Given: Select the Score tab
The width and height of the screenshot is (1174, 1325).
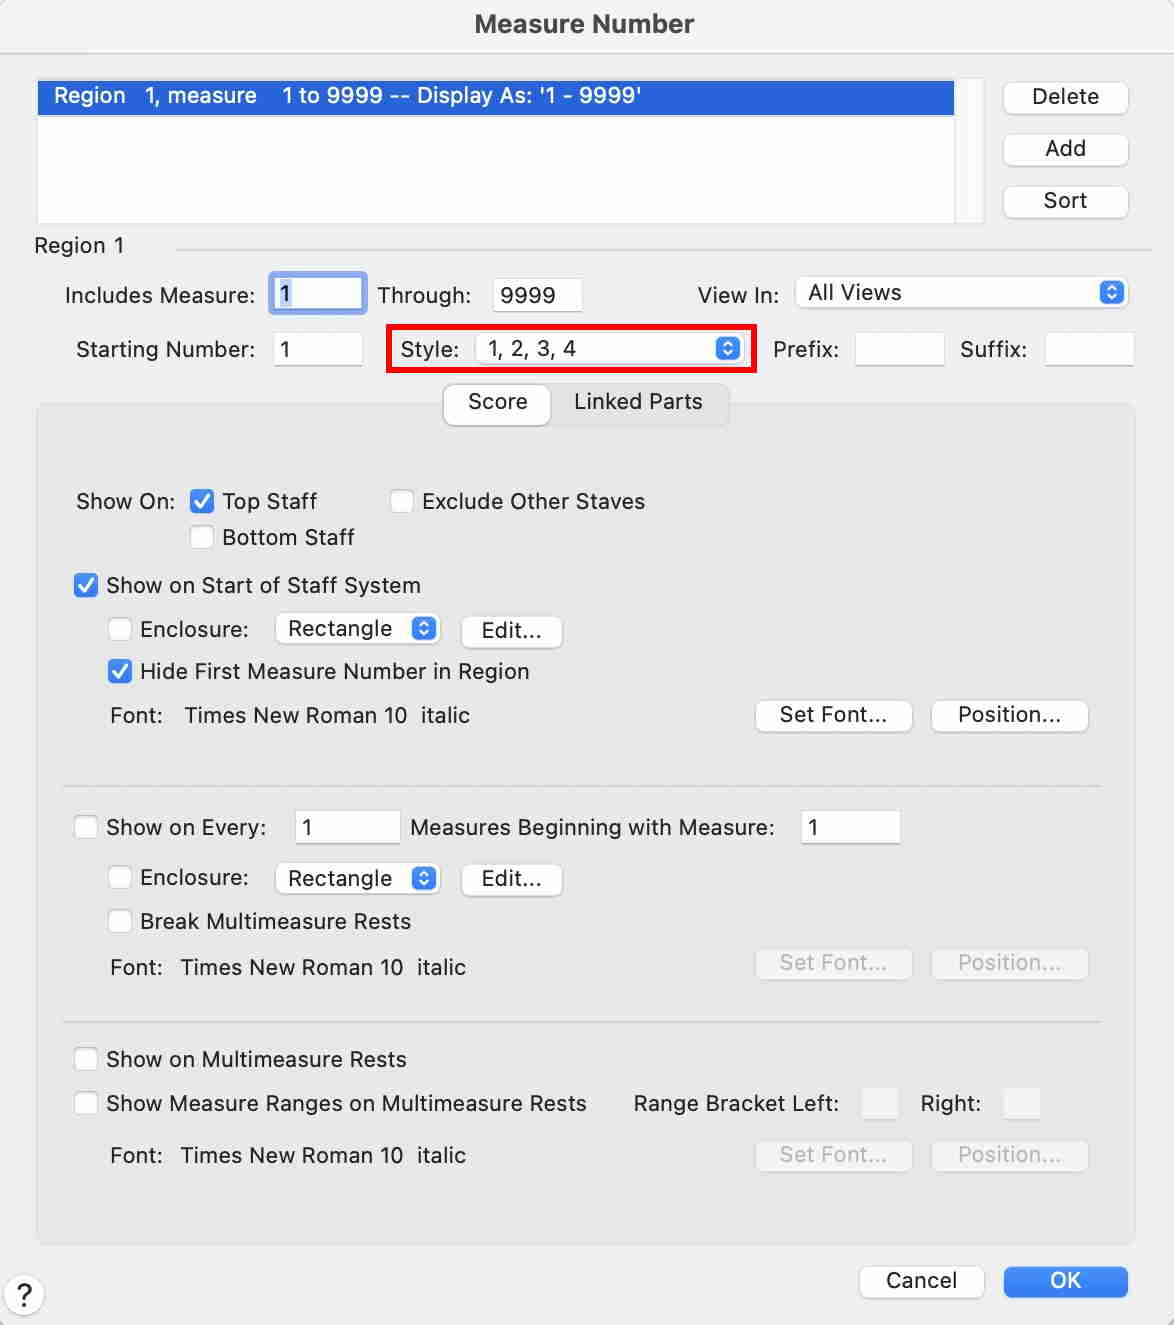Looking at the screenshot, I should click(497, 402).
